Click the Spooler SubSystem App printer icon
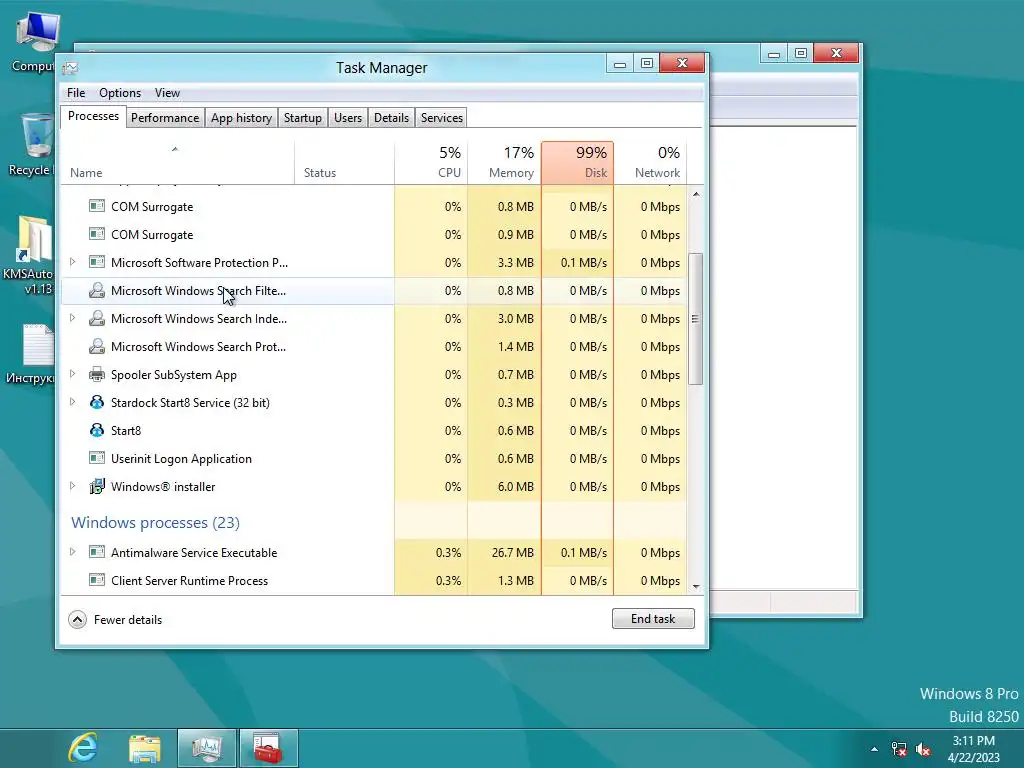This screenshot has height=768, width=1024. point(97,375)
